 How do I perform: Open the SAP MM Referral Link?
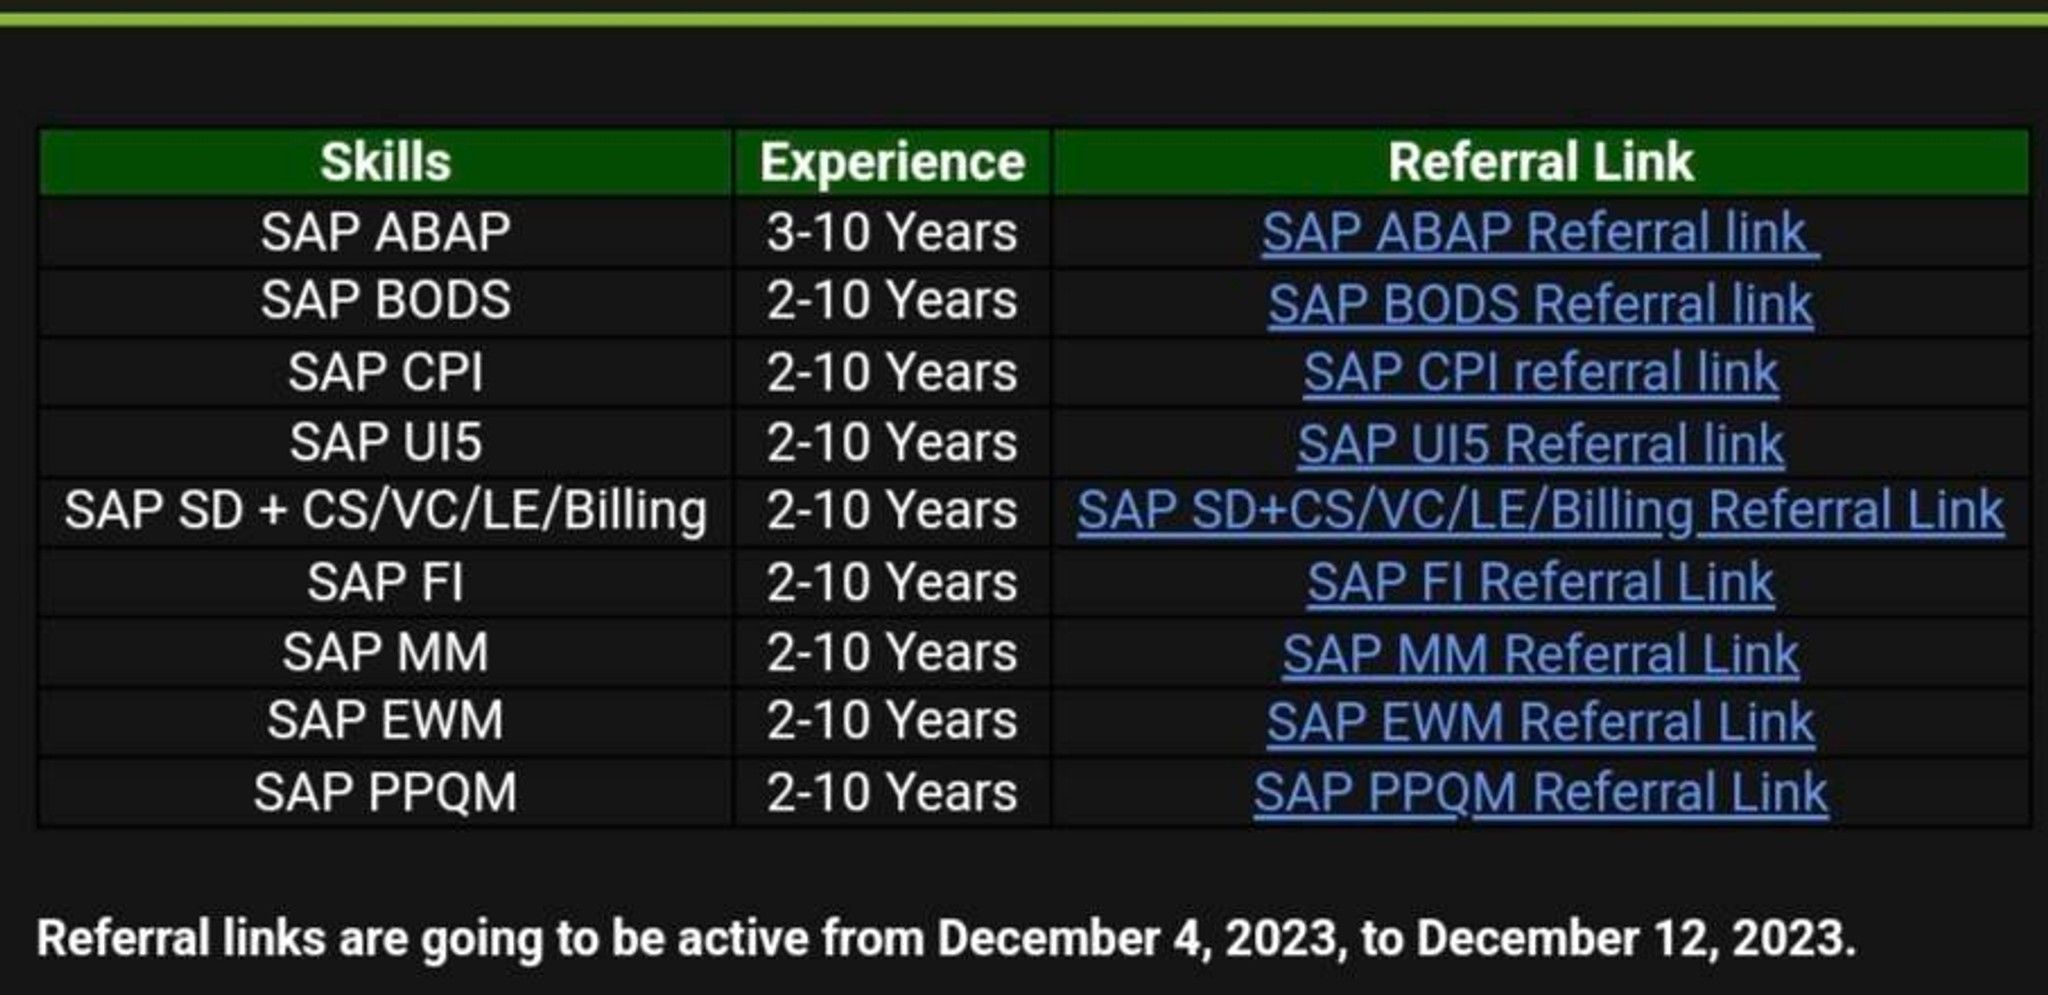[x=1540, y=653]
